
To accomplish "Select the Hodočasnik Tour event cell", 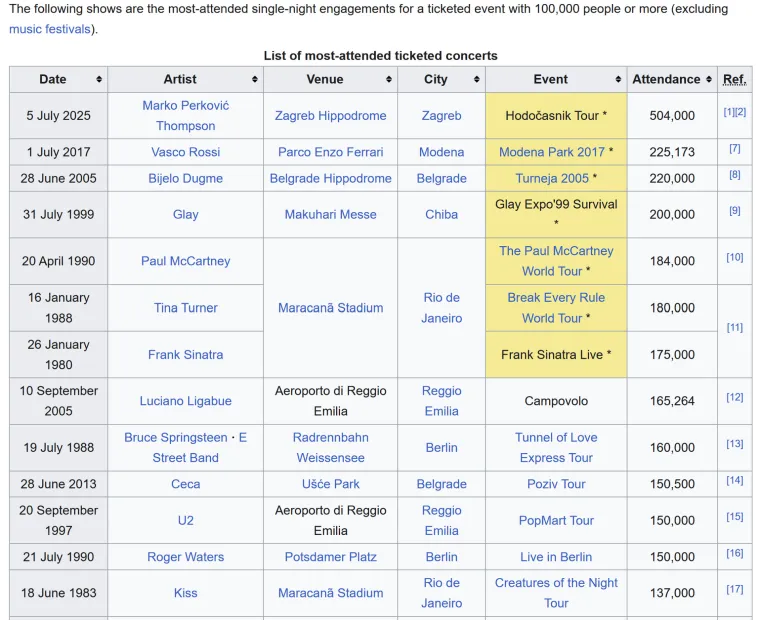I will [x=556, y=116].
